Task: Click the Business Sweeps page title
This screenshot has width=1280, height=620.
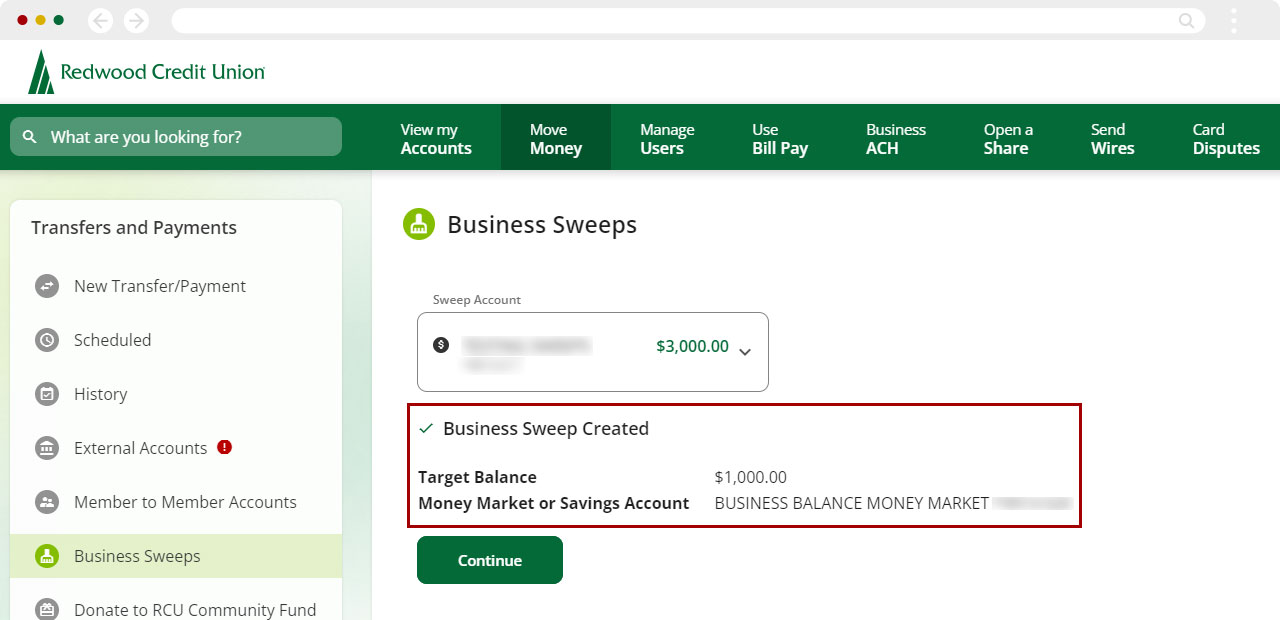Action: coord(542,225)
